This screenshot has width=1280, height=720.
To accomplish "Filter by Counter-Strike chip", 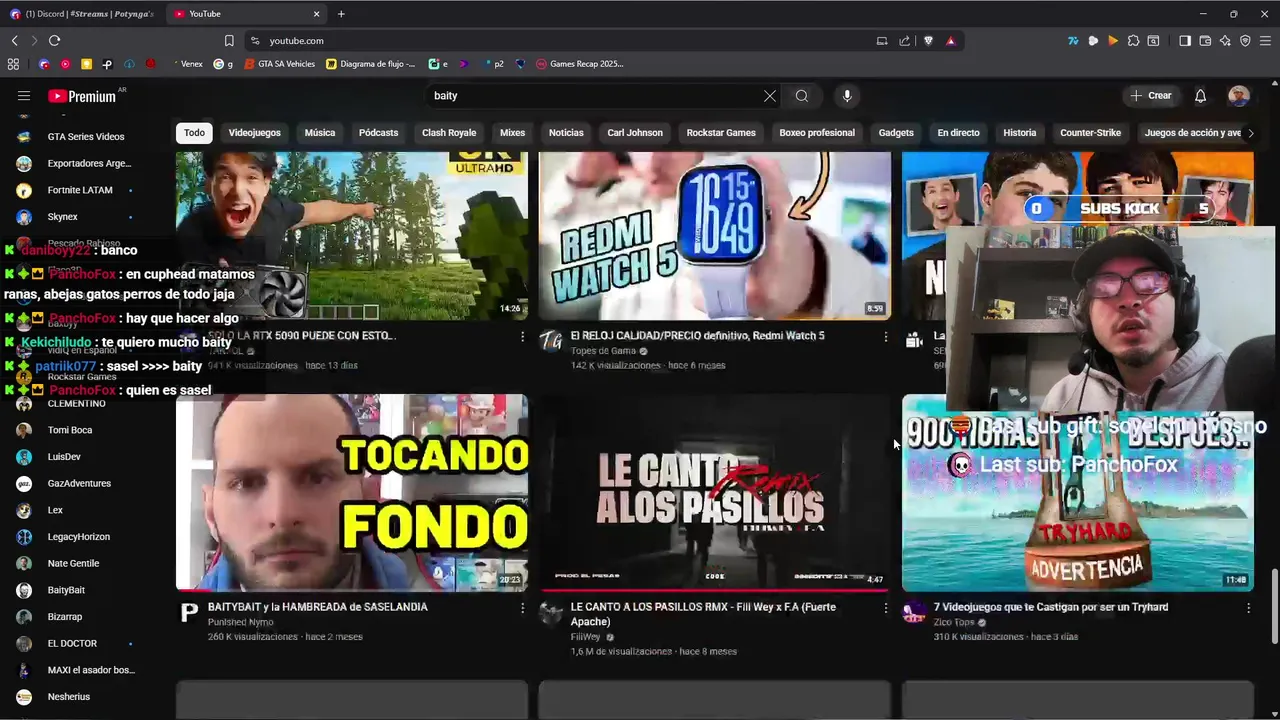I will (x=1090, y=133).
